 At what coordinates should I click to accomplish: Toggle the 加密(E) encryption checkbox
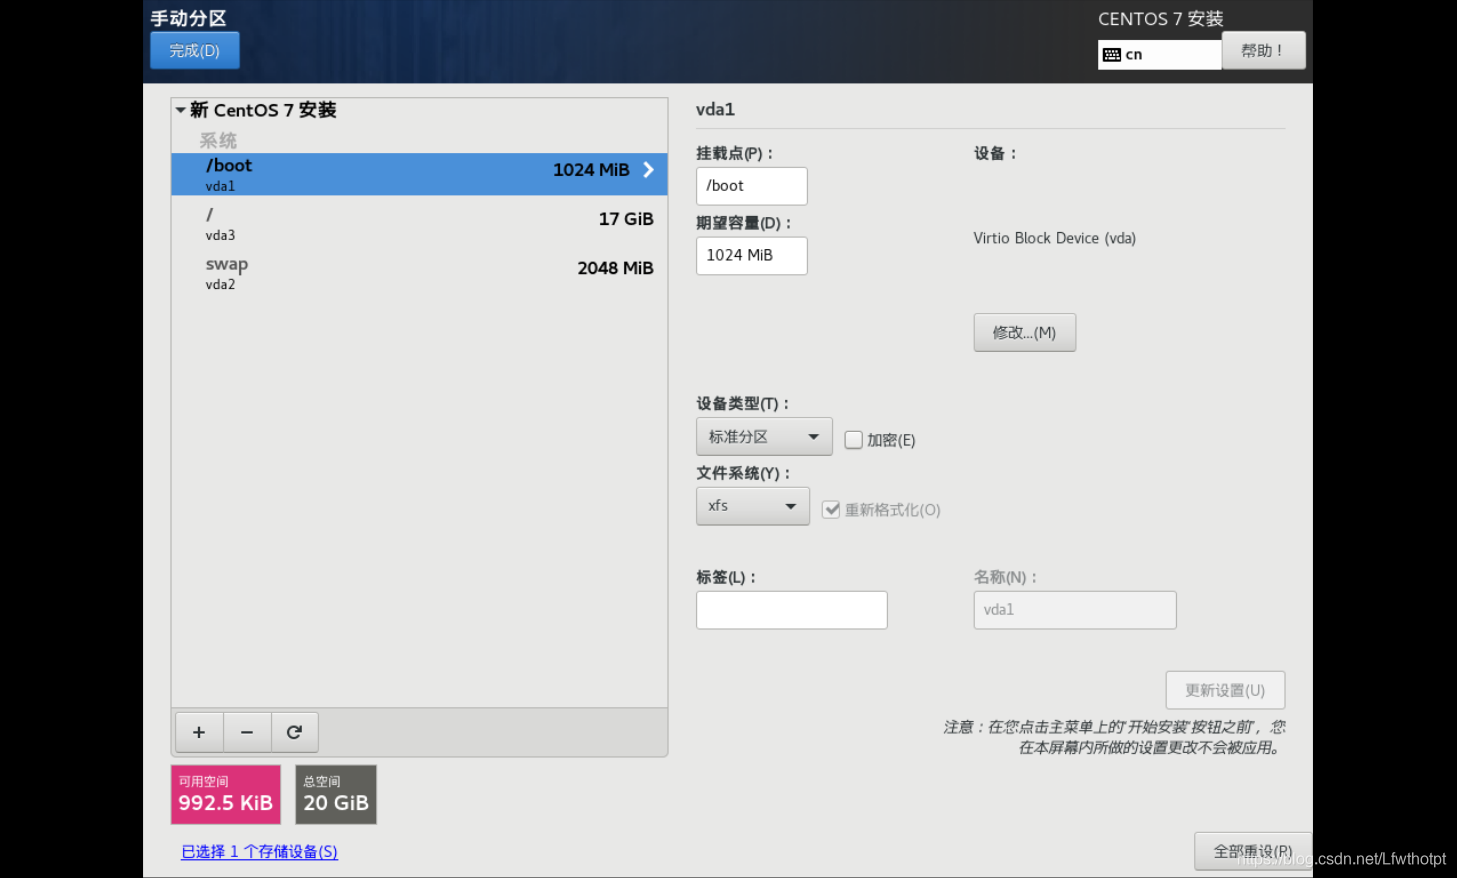pos(853,440)
